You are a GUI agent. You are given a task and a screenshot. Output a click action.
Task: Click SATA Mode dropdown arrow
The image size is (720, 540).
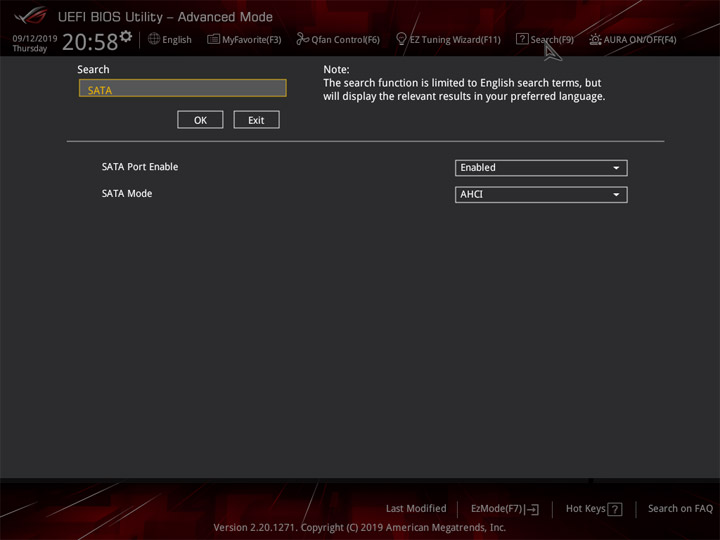click(x=616, y=195)
